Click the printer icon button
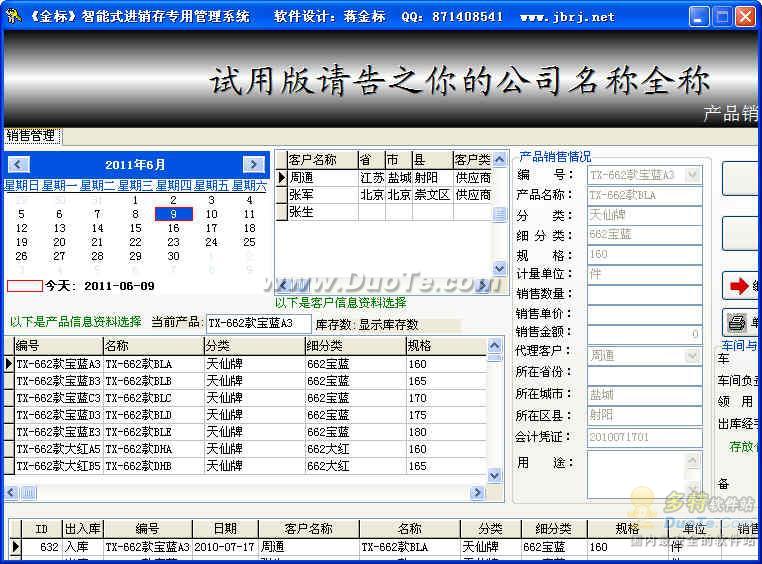Image resolution: width=762 pixels, height=564 pixels. pyautogui.click(x=737, y=322)
